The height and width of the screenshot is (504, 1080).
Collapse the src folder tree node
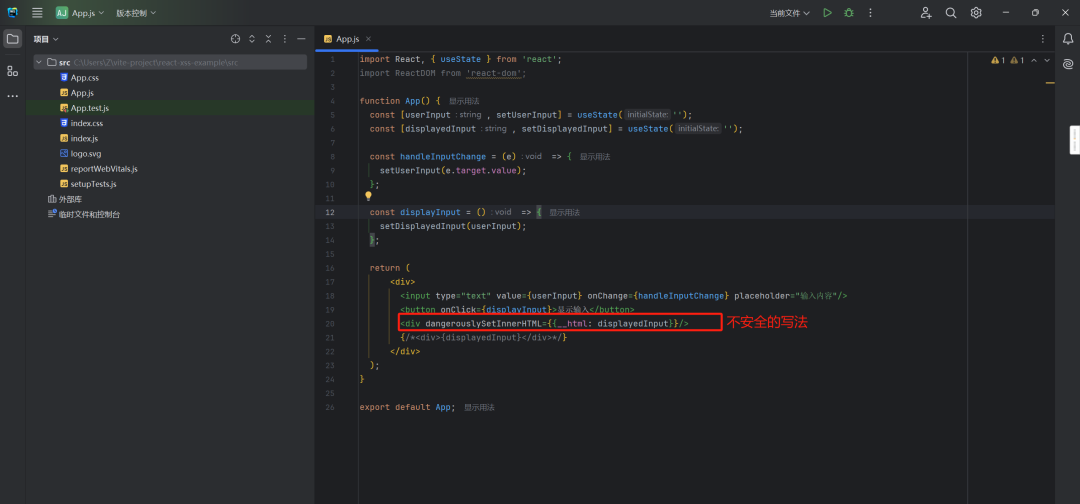coord(39,63)
